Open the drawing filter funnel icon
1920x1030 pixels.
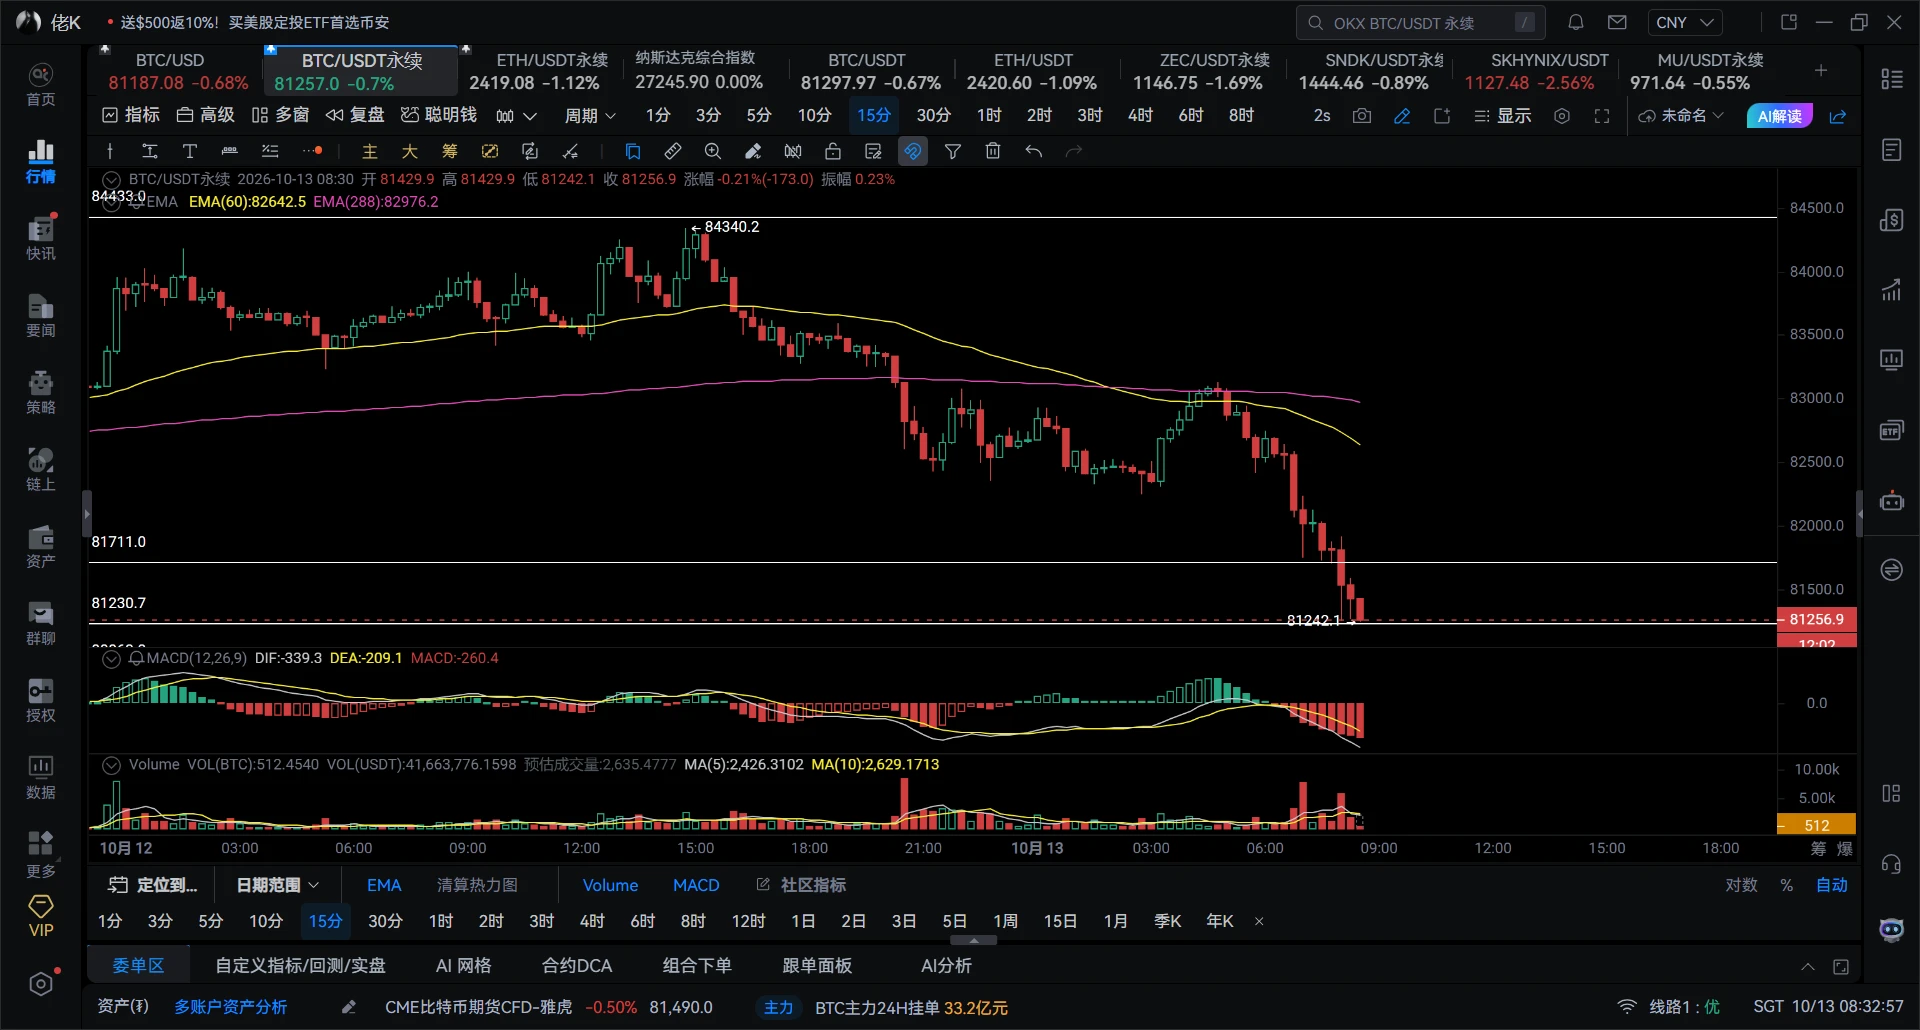pos(952,151)
